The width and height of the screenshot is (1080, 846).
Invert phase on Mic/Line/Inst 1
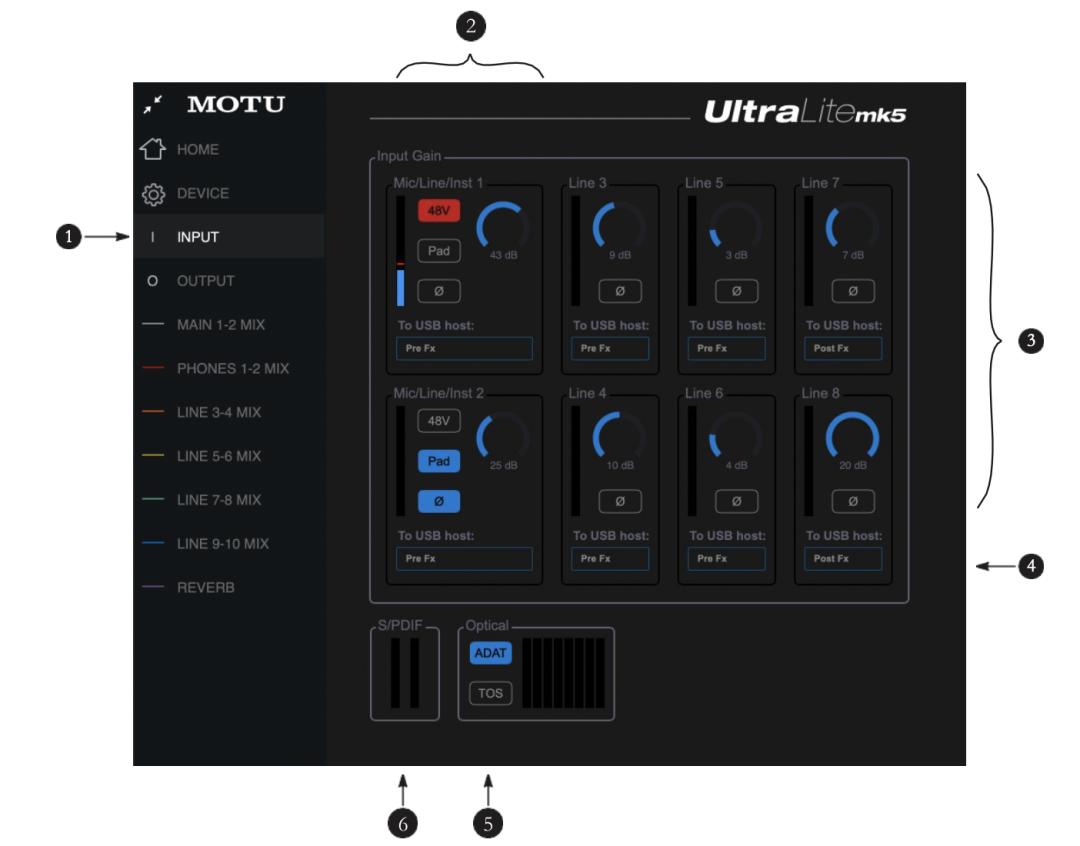[439, 291]
